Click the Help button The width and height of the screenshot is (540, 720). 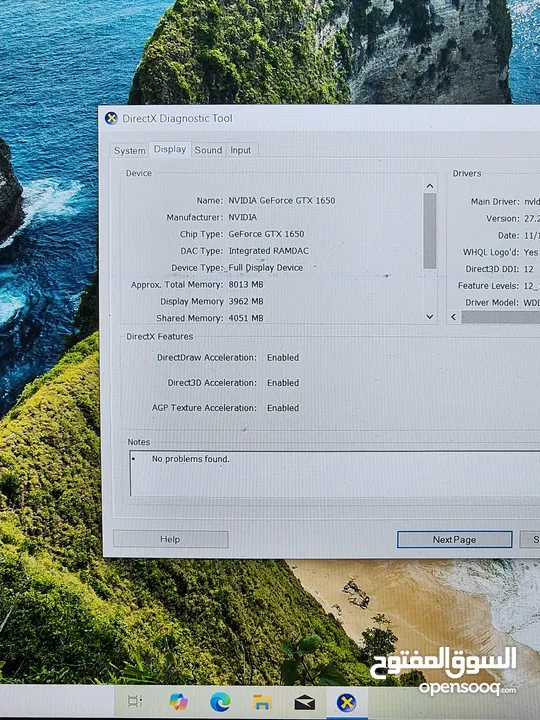[170, 539]
